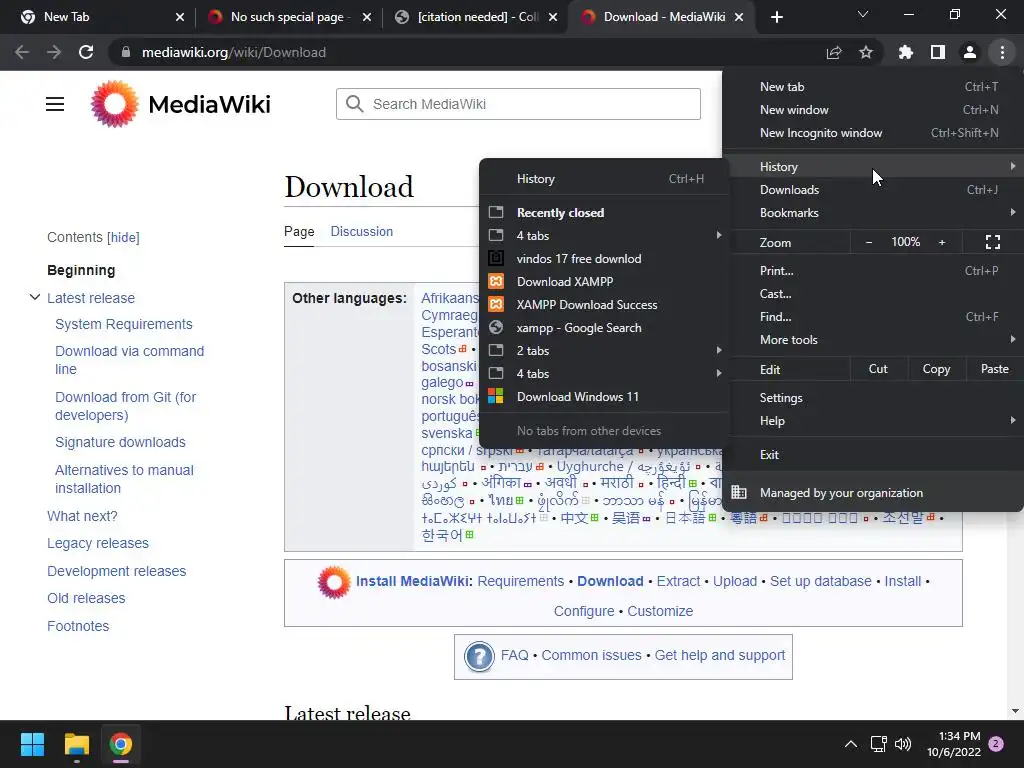
Task: Select Cast from Chrome menu
Action: point(873,294)
